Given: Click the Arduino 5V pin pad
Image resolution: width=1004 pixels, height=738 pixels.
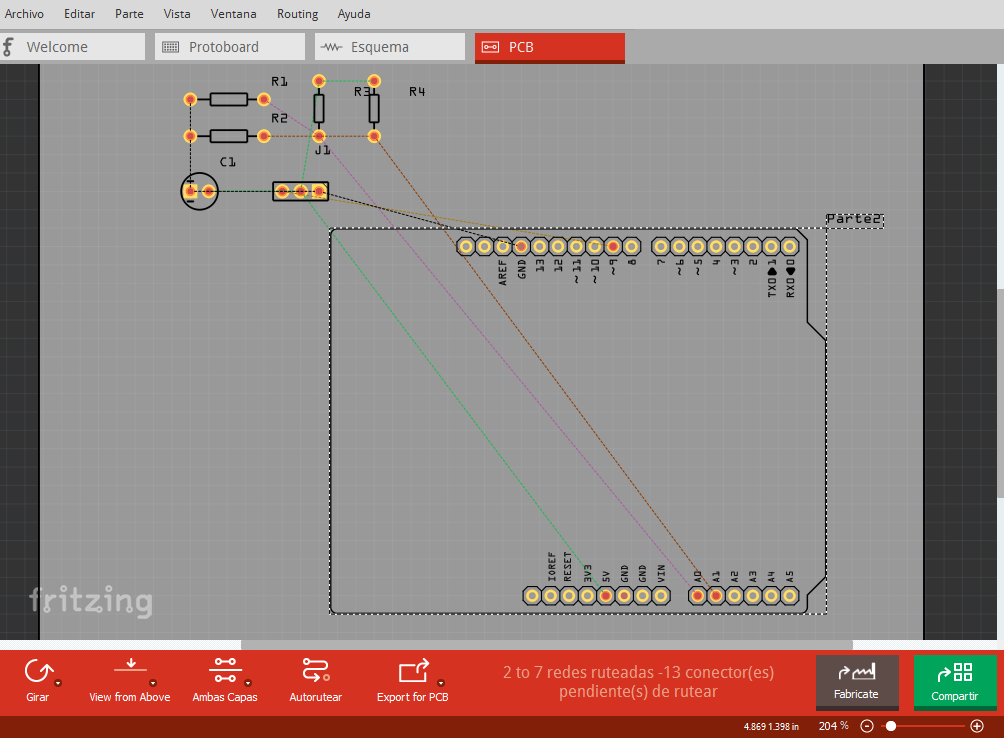Looking at the screenshot, I should pos(606,596).
